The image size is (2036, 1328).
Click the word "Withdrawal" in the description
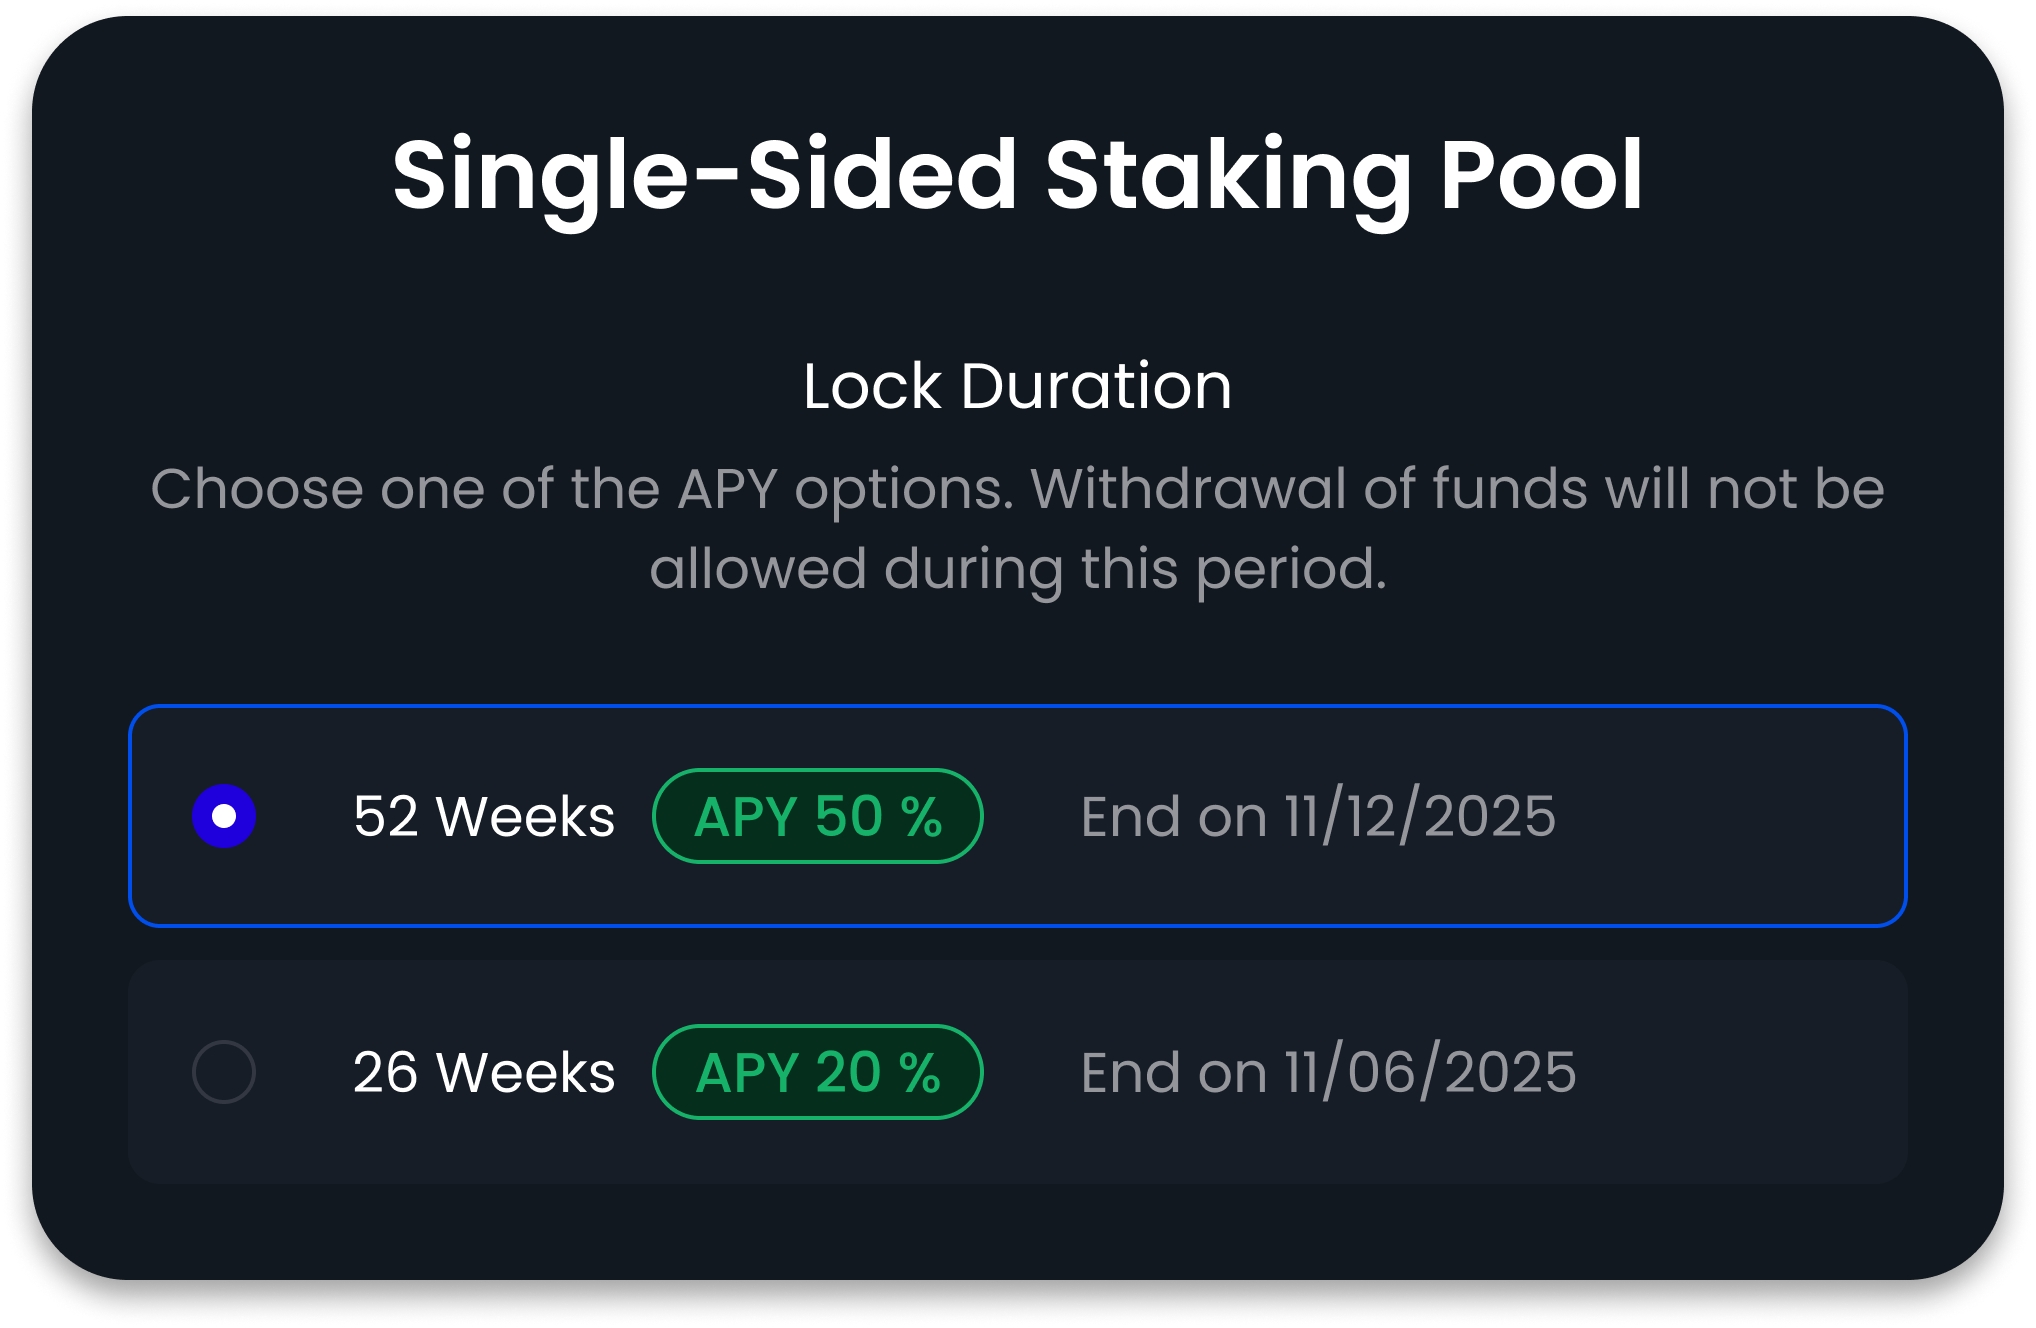pyautogui.click(x=1188, y=489)
